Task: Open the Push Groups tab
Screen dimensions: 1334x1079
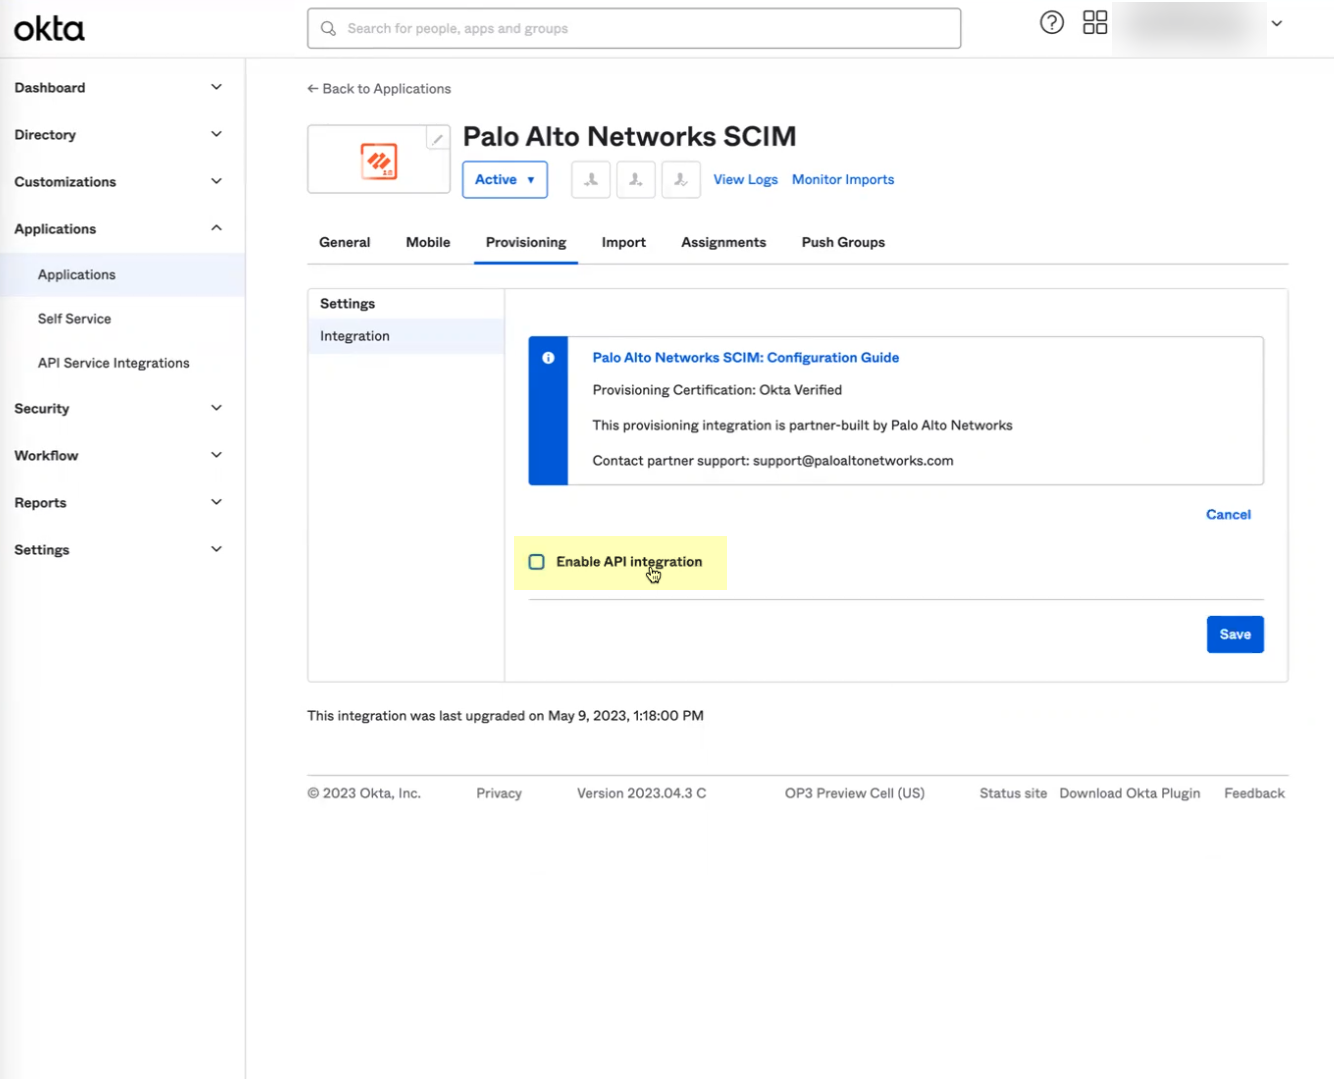Action: (842, 242)
